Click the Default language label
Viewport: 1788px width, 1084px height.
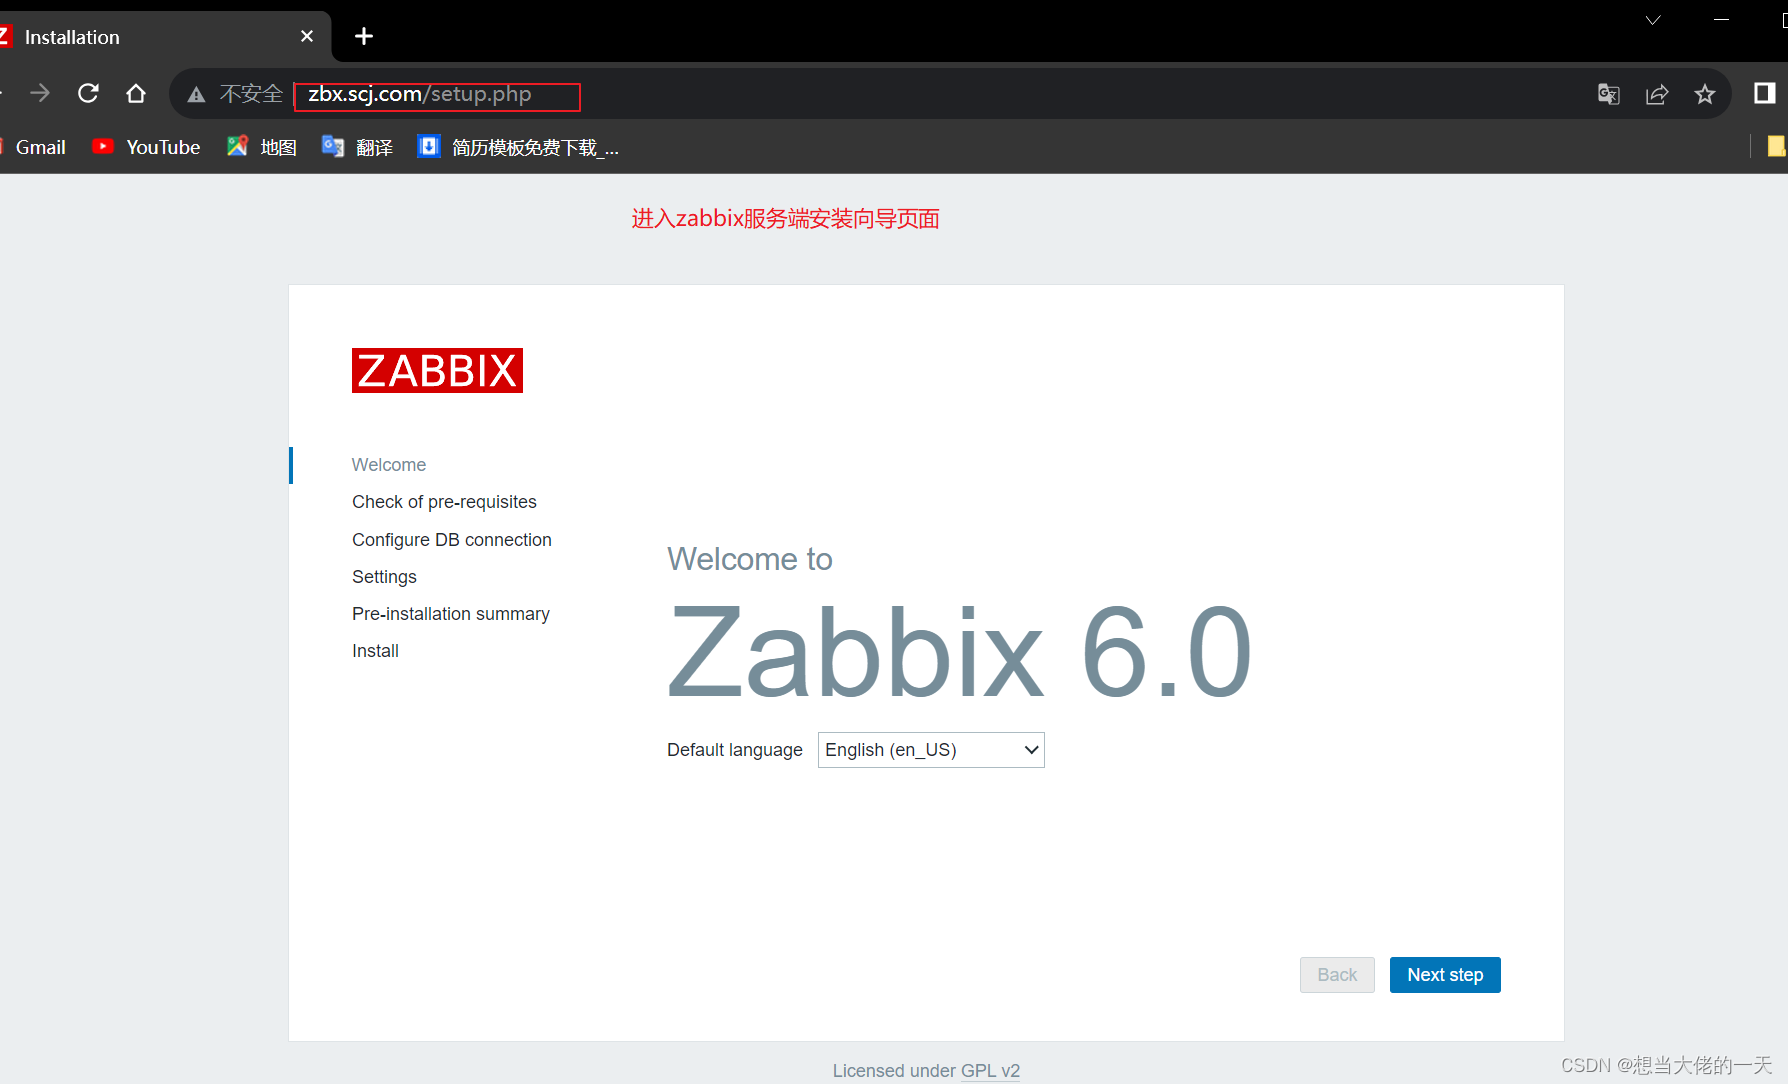(735, 750)
